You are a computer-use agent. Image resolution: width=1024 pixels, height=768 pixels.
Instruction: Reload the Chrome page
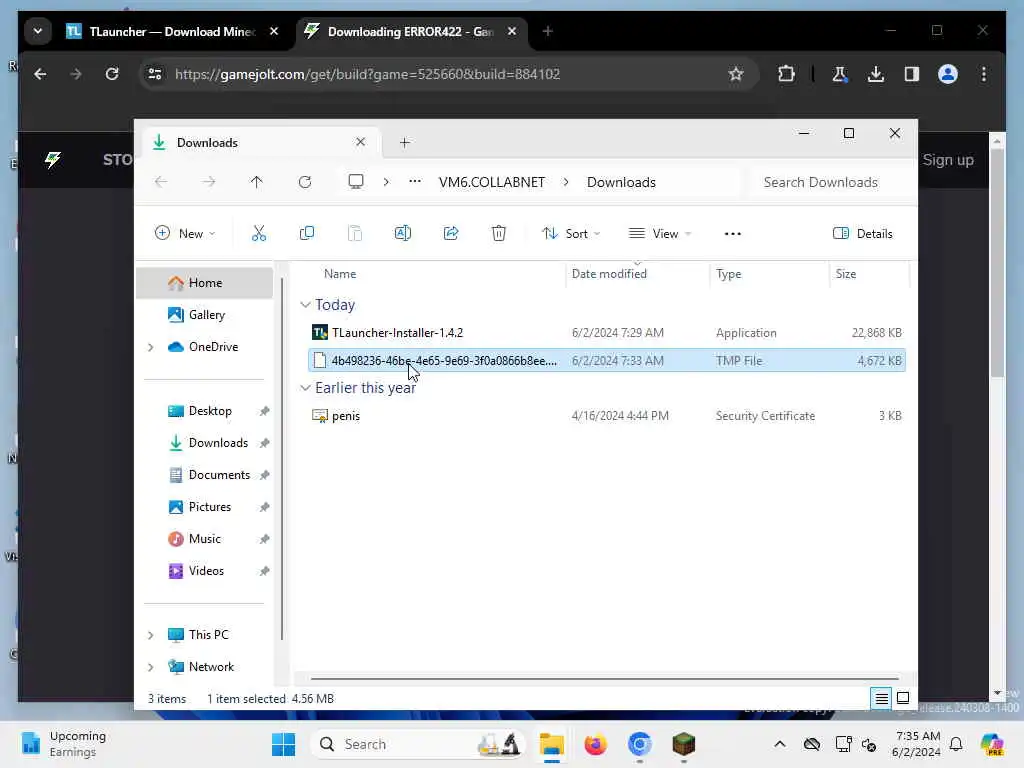coord(112,74)
